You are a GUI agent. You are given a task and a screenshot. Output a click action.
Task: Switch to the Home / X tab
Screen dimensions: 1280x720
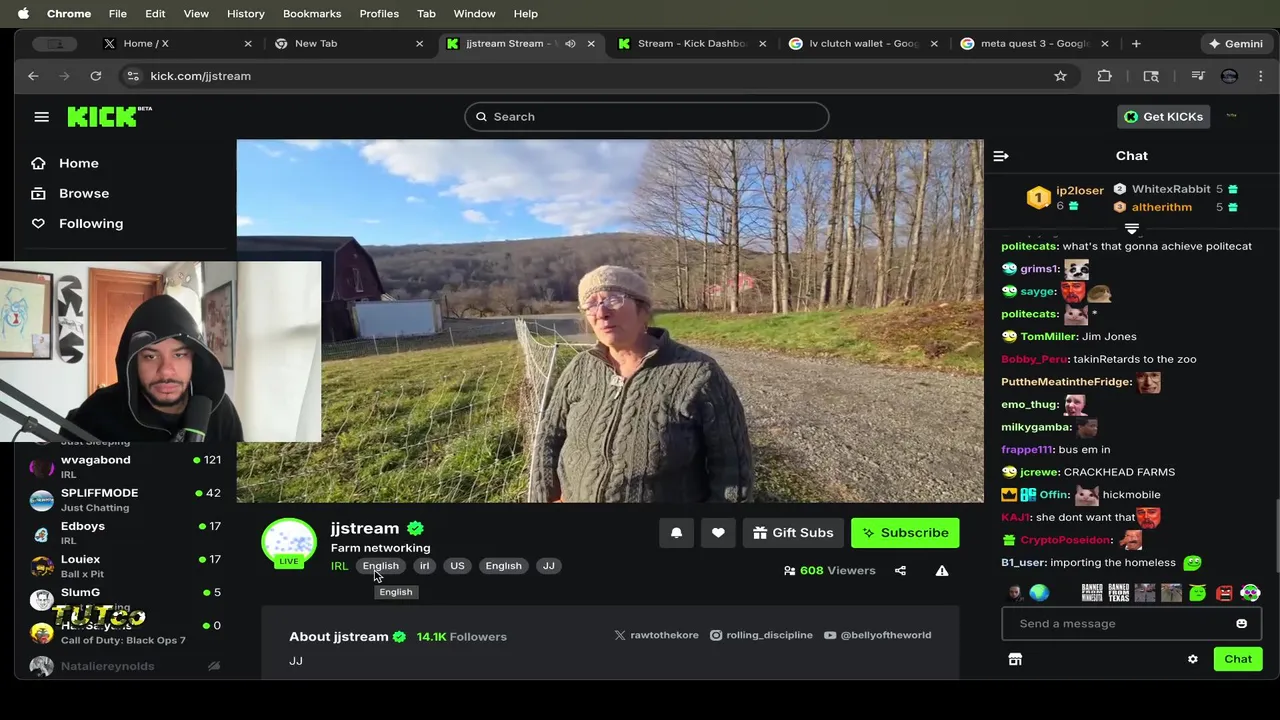point(178,44)
